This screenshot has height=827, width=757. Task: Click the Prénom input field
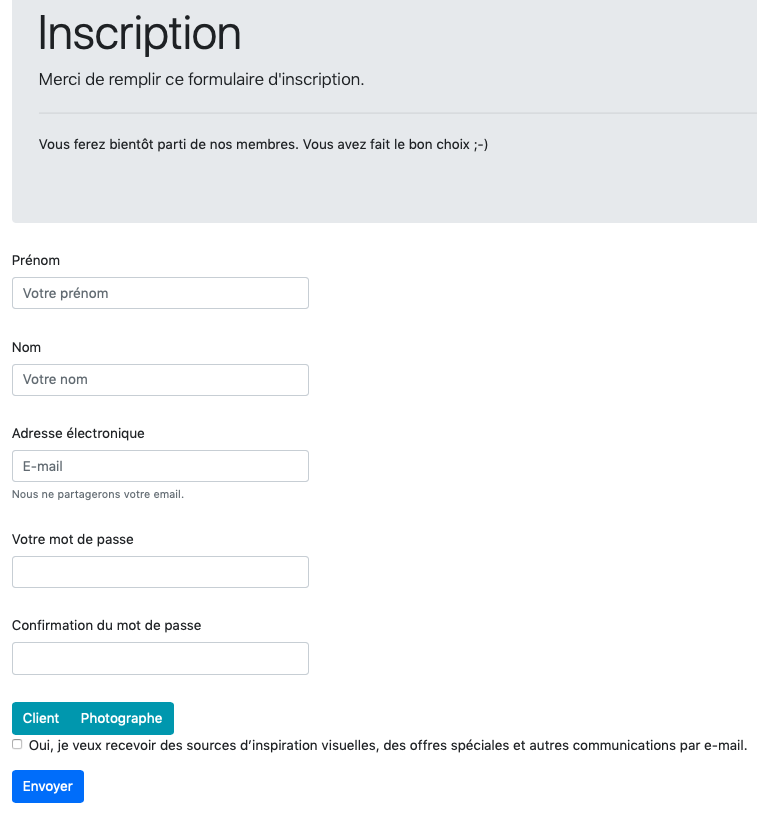160,293
